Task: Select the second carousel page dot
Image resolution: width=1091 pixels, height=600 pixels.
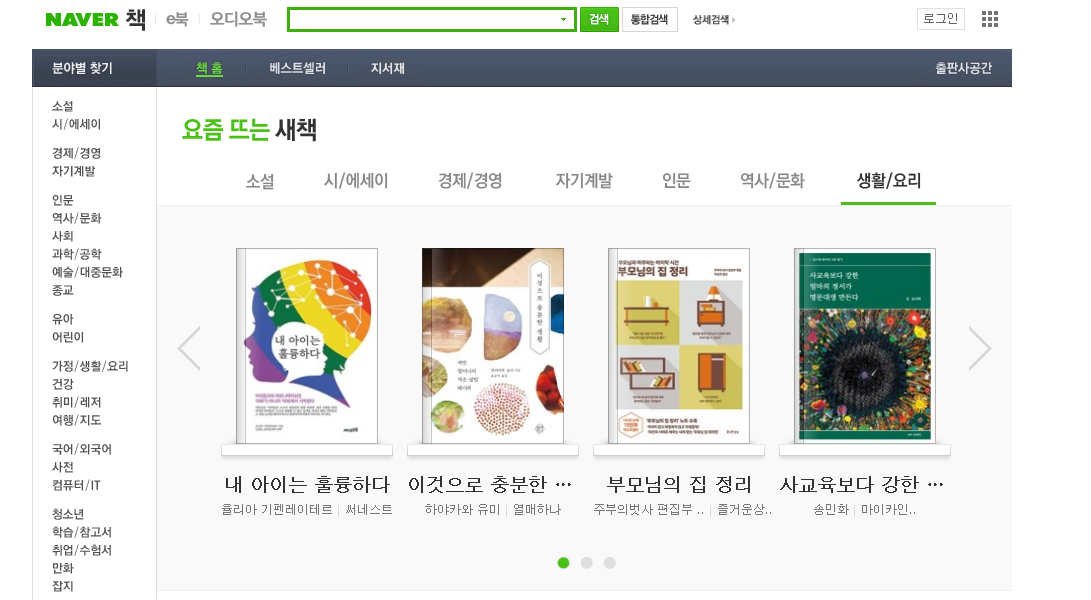Action: (x=587, y=562)
